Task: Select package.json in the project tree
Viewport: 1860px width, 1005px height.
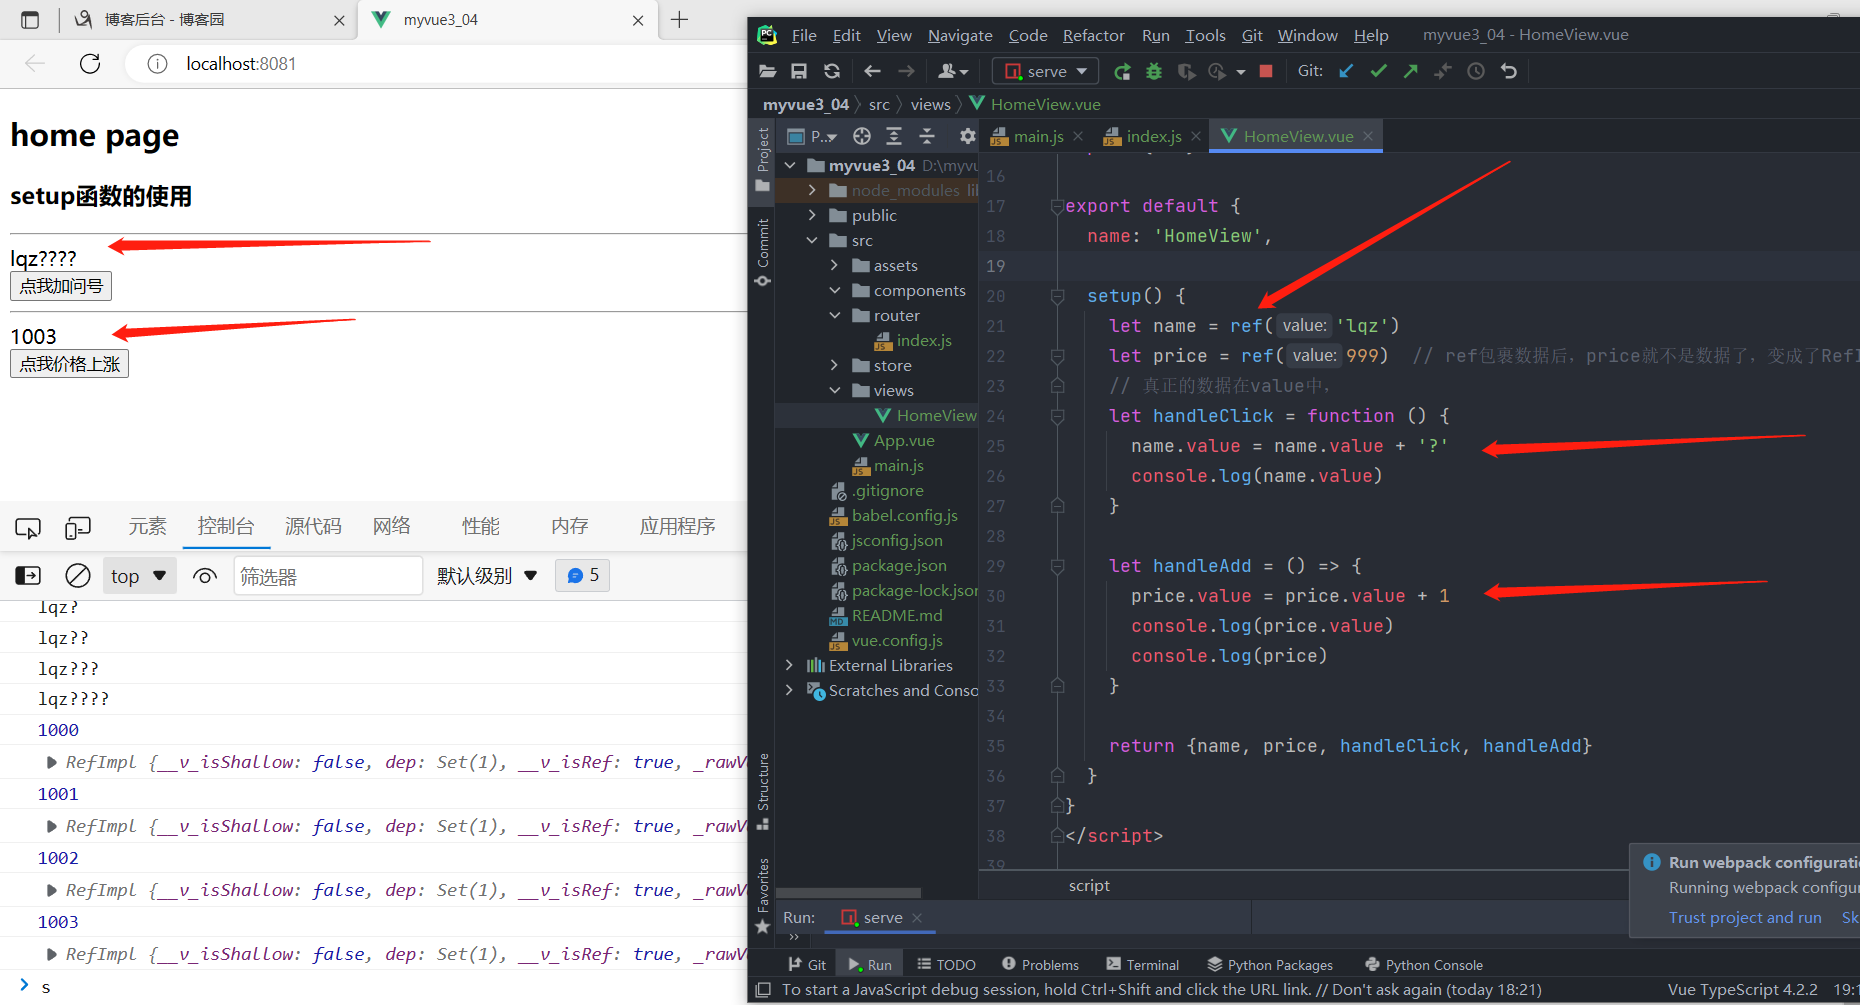Action: (x=899, y=565)
